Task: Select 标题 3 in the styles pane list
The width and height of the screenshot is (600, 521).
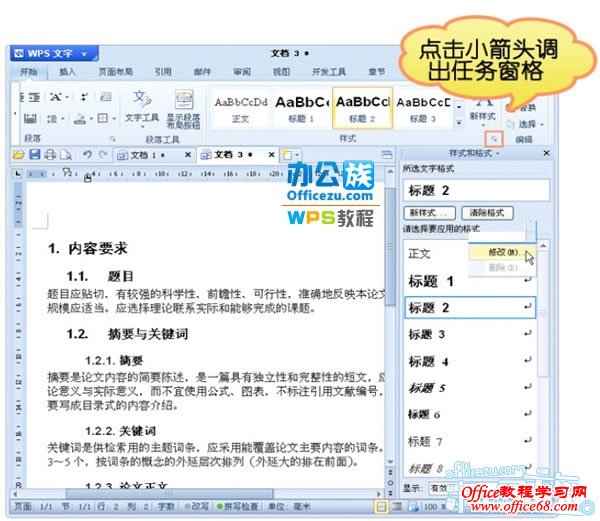Action: (x=470, y=334)
